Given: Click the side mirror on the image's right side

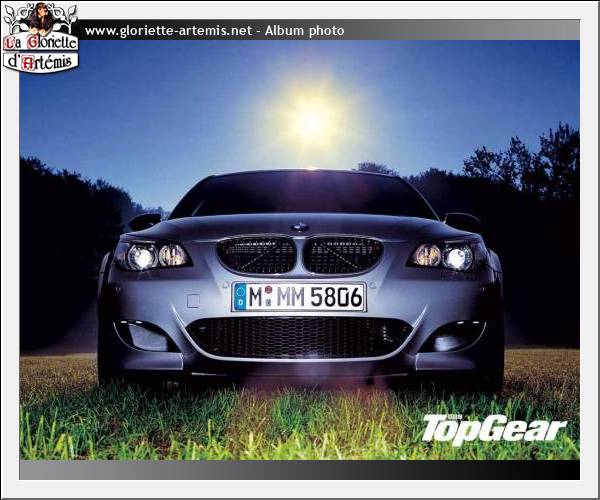Looking at the screenshot, I should [x=462, y=221].
